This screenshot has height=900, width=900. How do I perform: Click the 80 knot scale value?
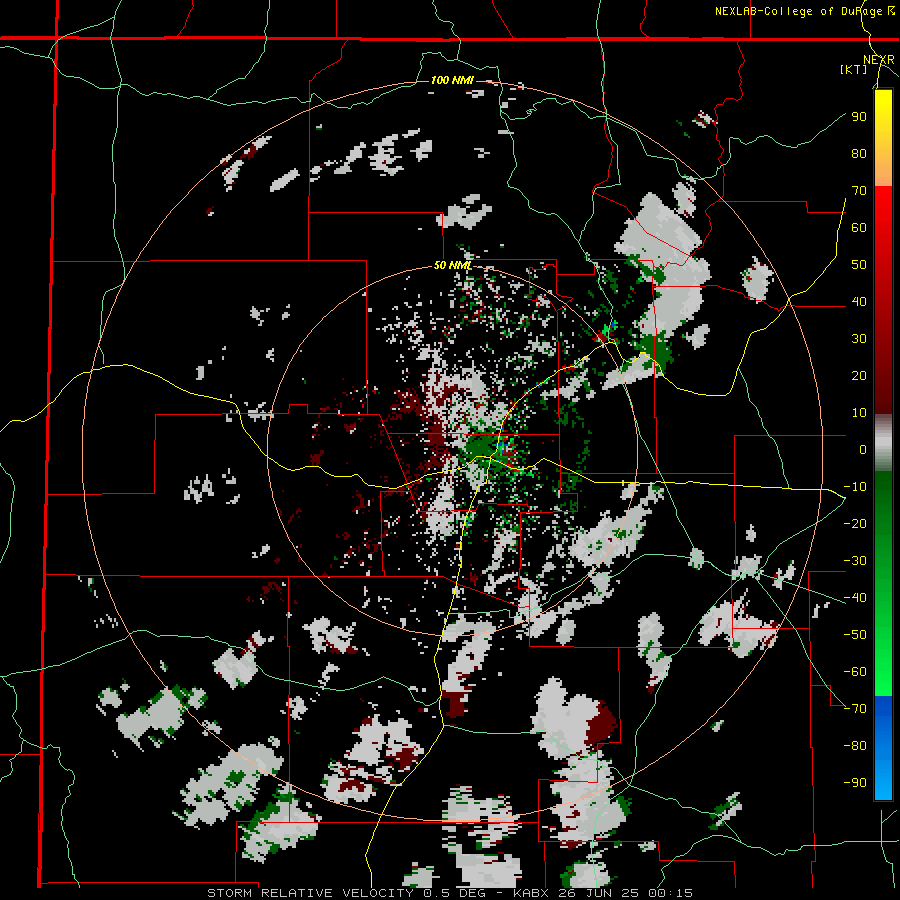(x=859, y=154)
